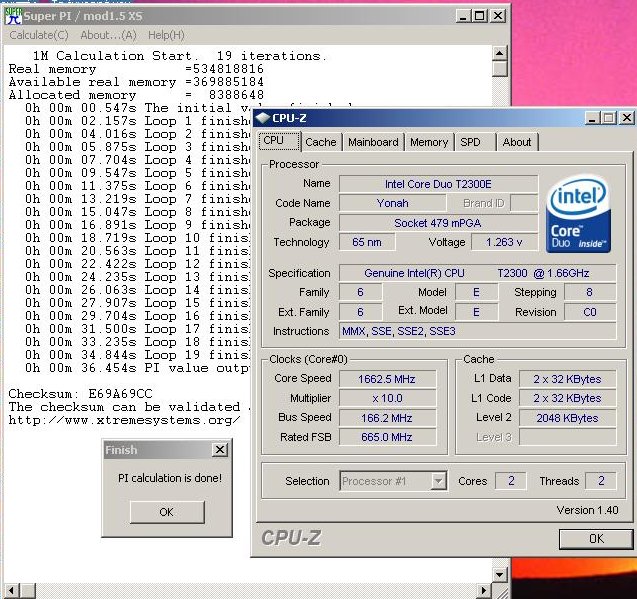
Task: Click the Core Speed value 1662.5 MHz
Action: [x=388, y=379]
